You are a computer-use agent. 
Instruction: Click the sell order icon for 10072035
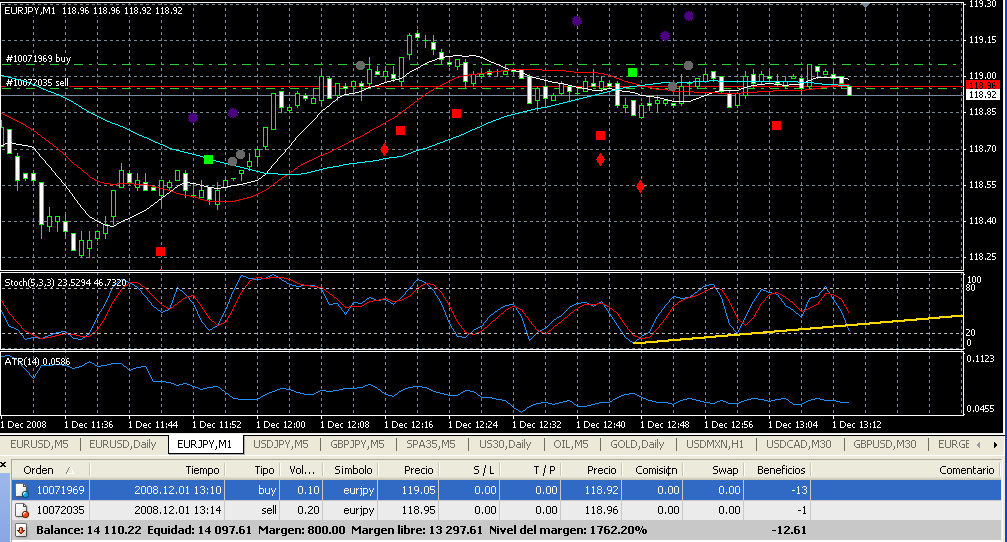click(x=21, y=509)
